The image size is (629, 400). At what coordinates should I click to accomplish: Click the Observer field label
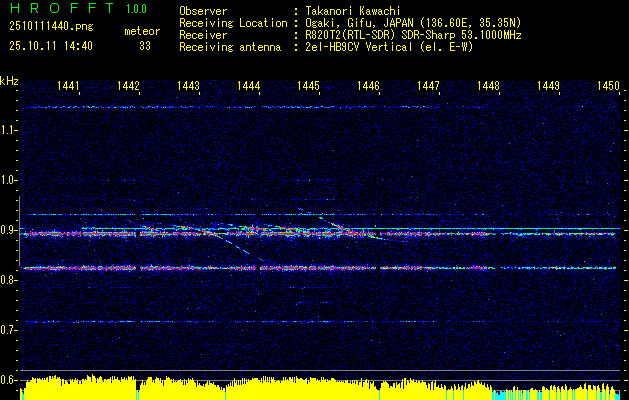pos(203,11)
